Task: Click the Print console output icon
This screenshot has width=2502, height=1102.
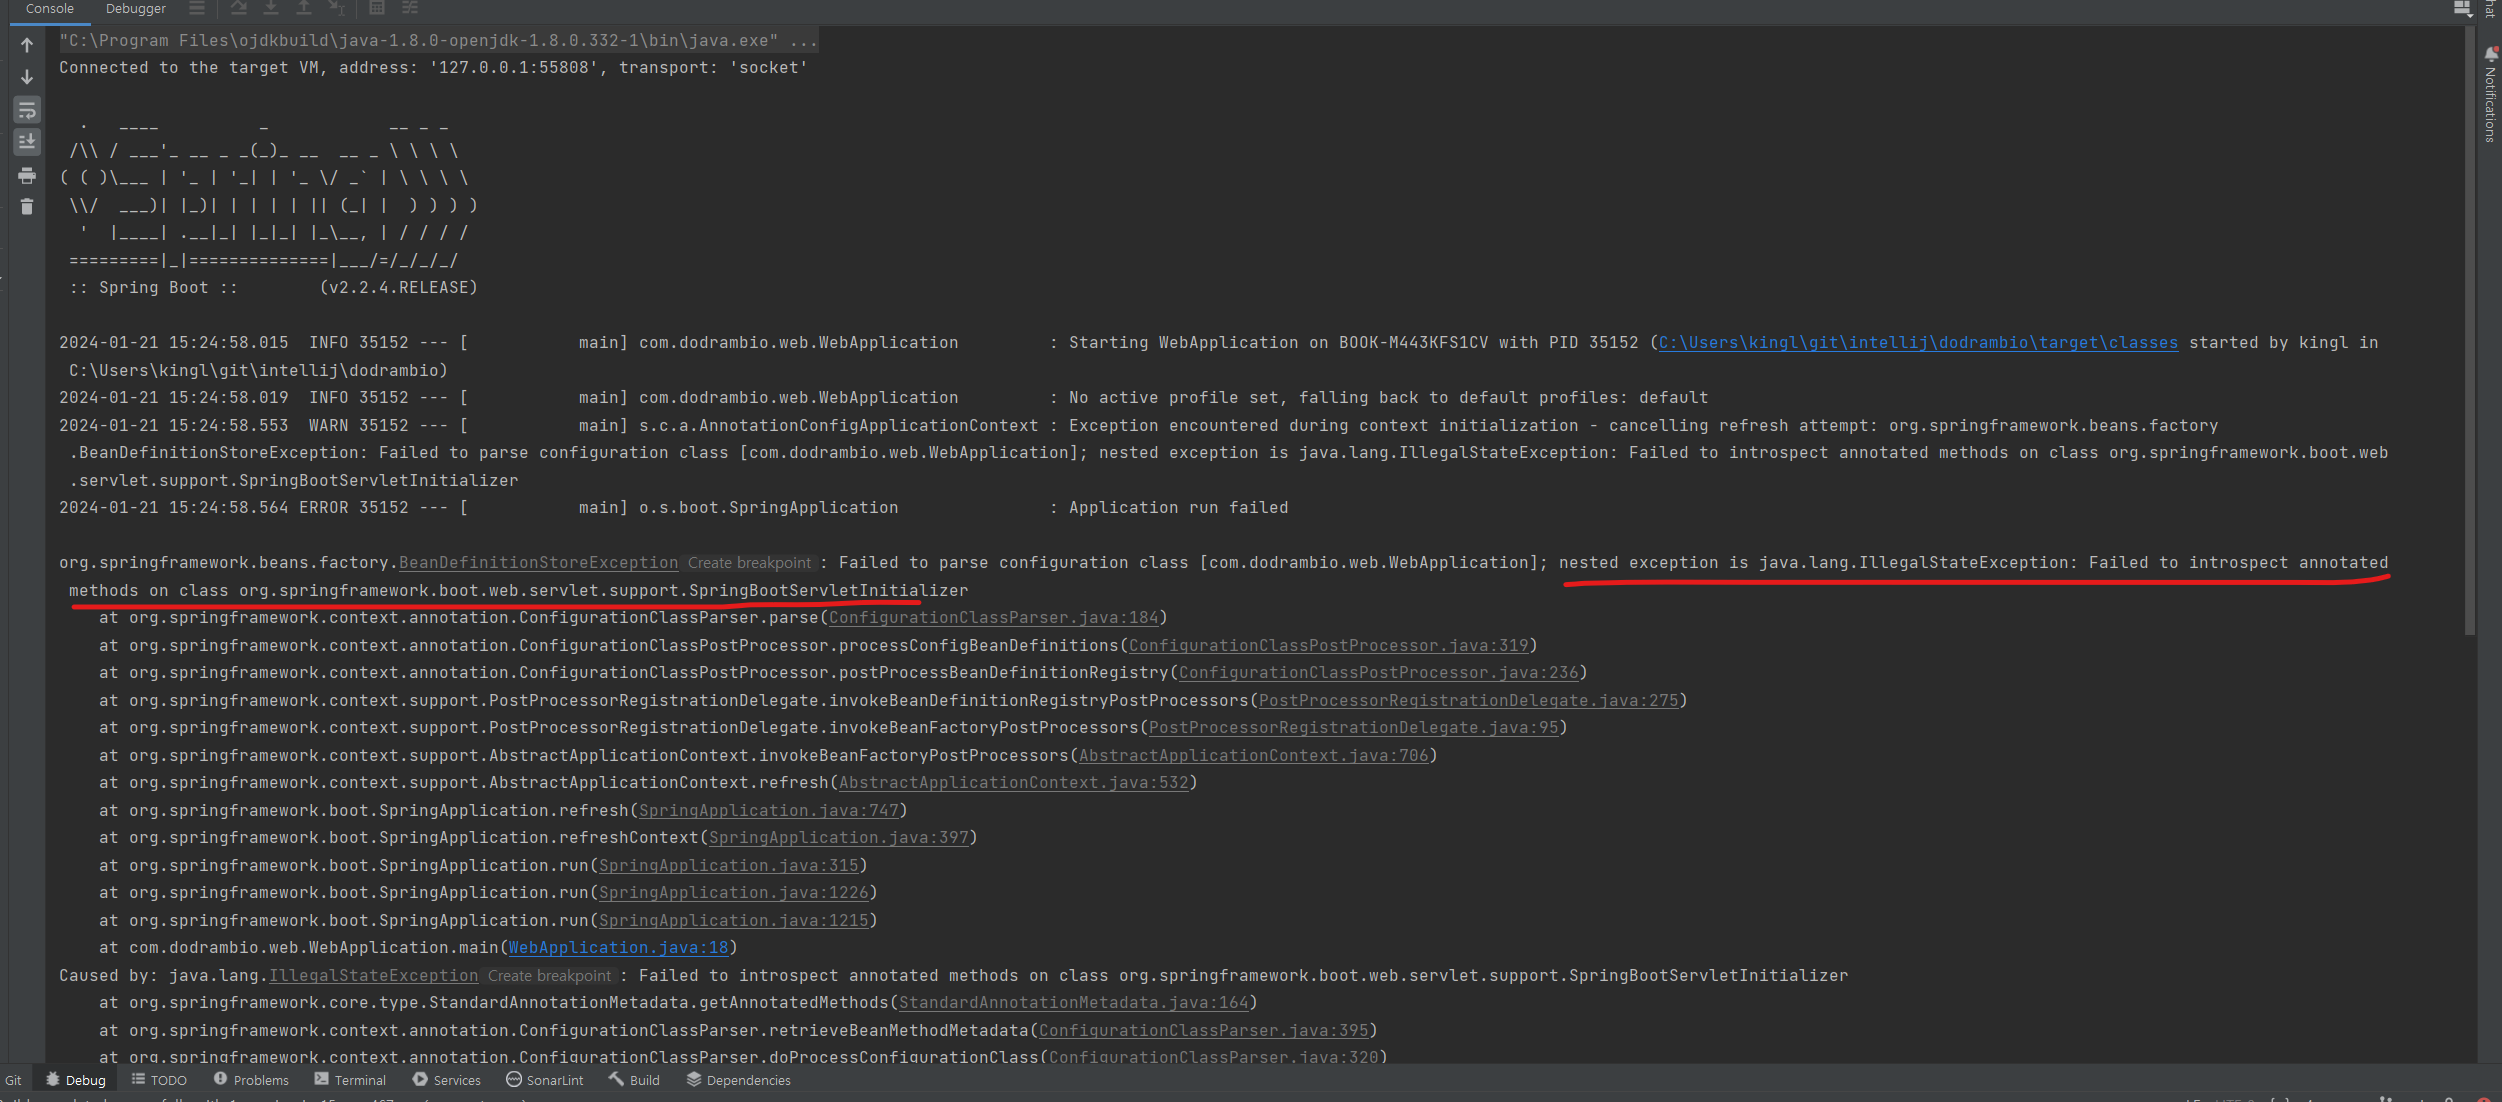Action: click(27, 176)
